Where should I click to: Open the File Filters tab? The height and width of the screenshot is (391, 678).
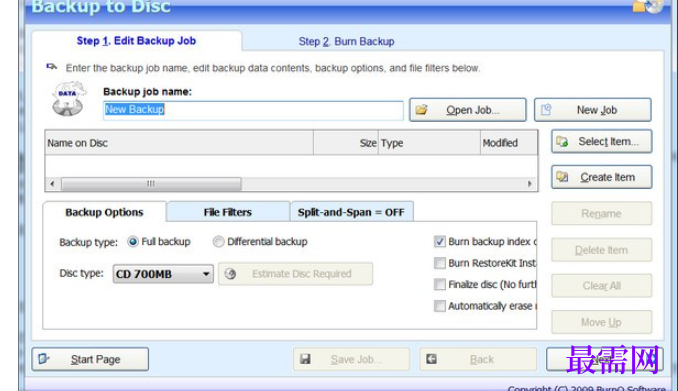point(228,212)
